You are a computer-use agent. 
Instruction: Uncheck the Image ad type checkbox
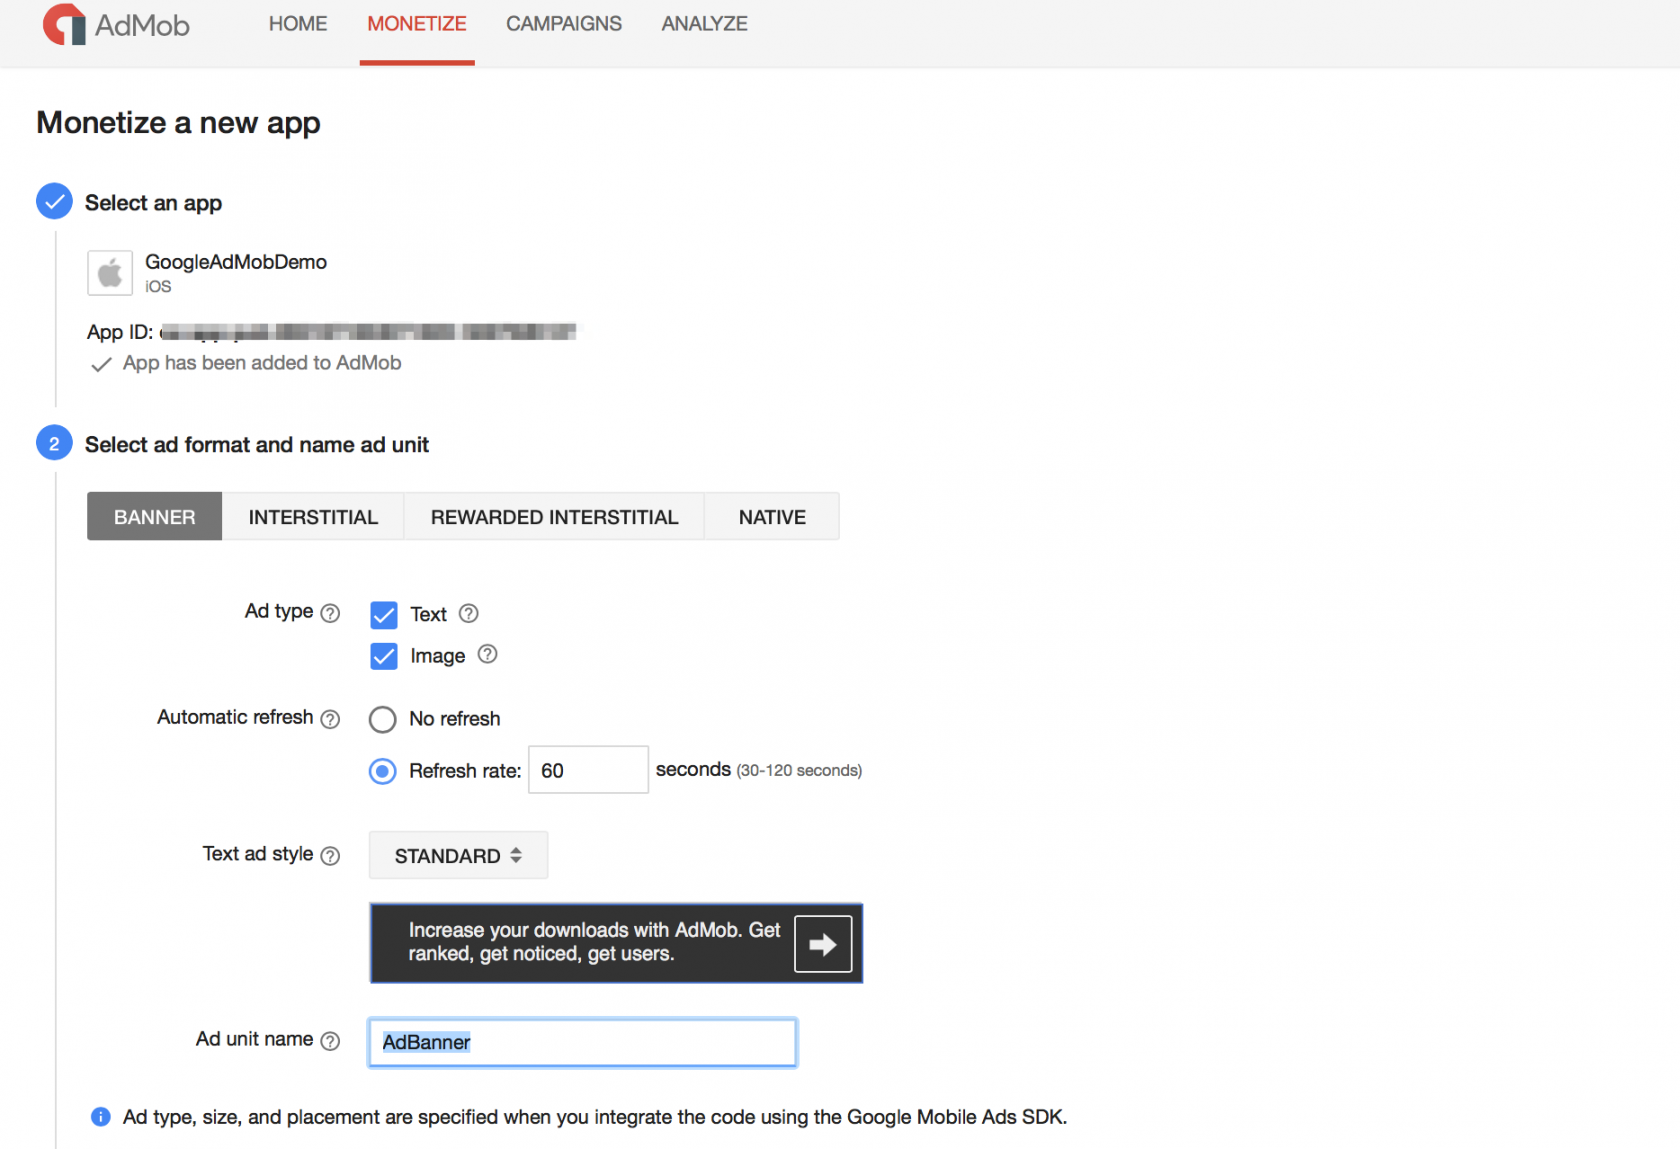click(383, 656)
